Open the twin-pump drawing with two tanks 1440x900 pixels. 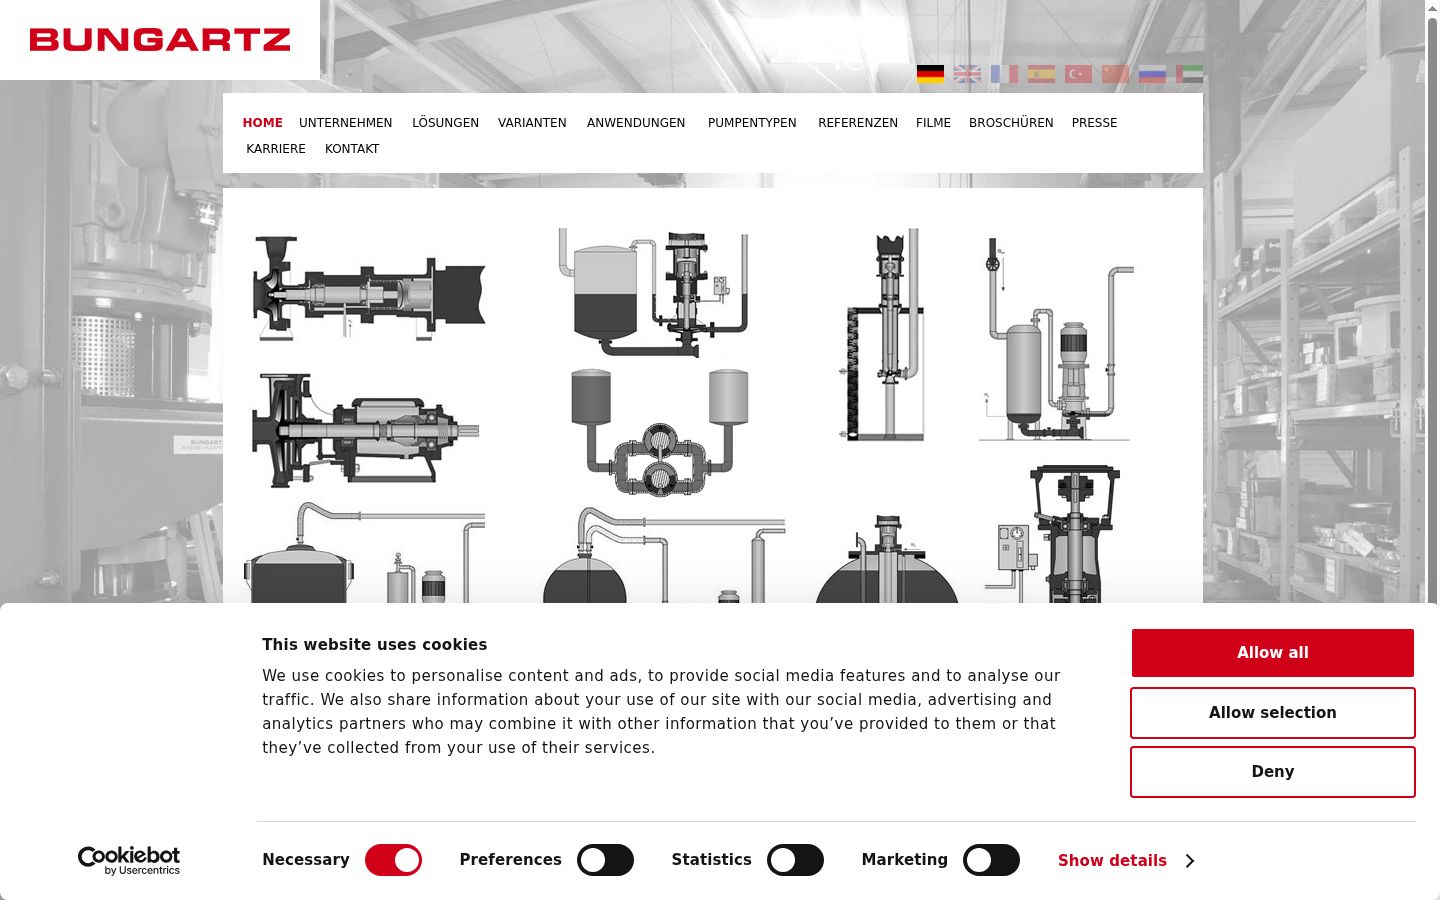click(660, 432)
